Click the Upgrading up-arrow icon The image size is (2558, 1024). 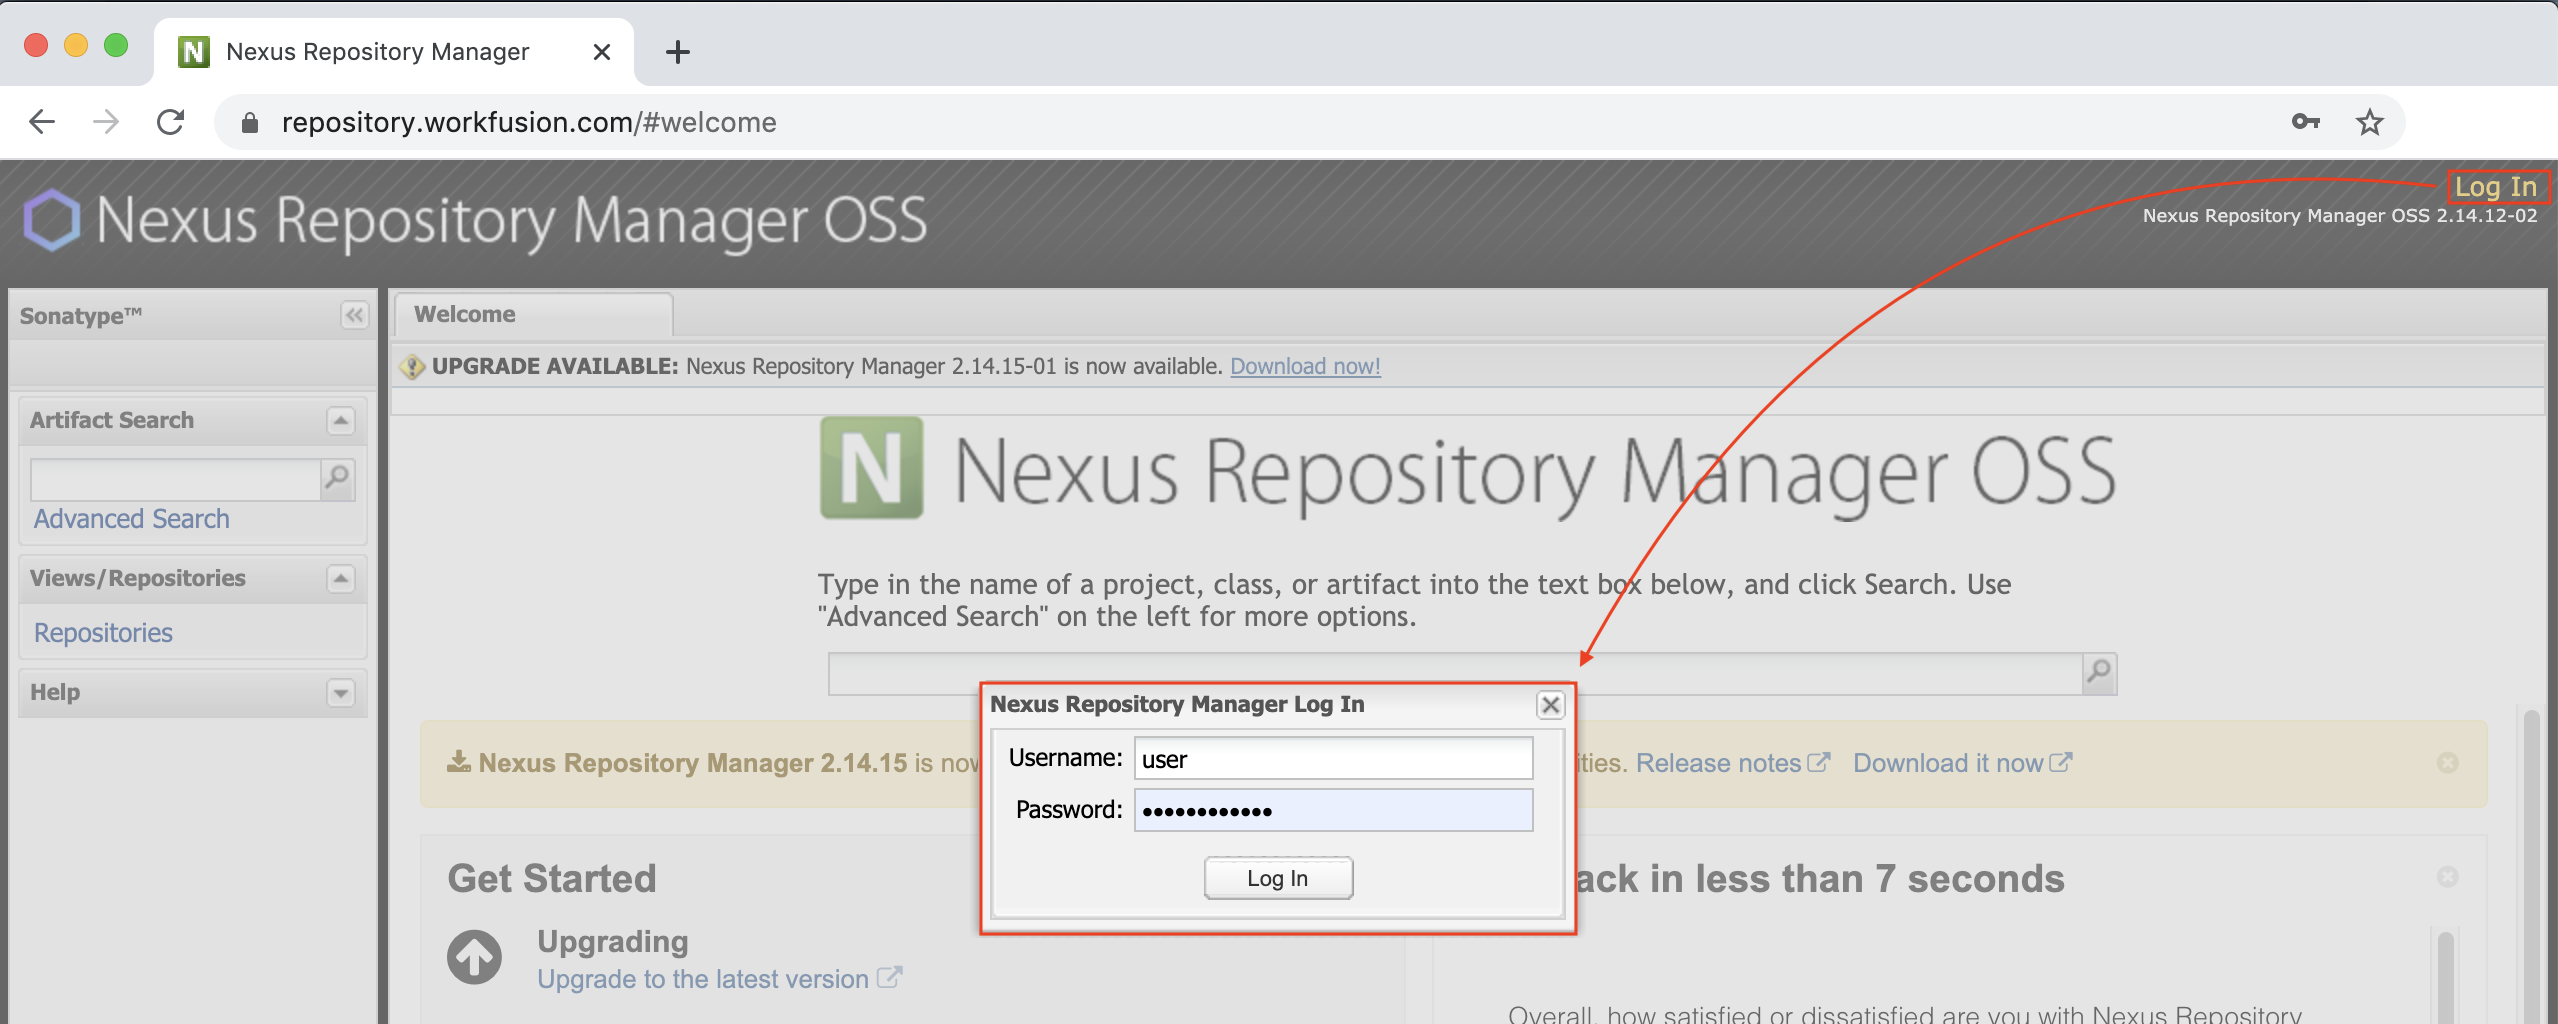474,957
